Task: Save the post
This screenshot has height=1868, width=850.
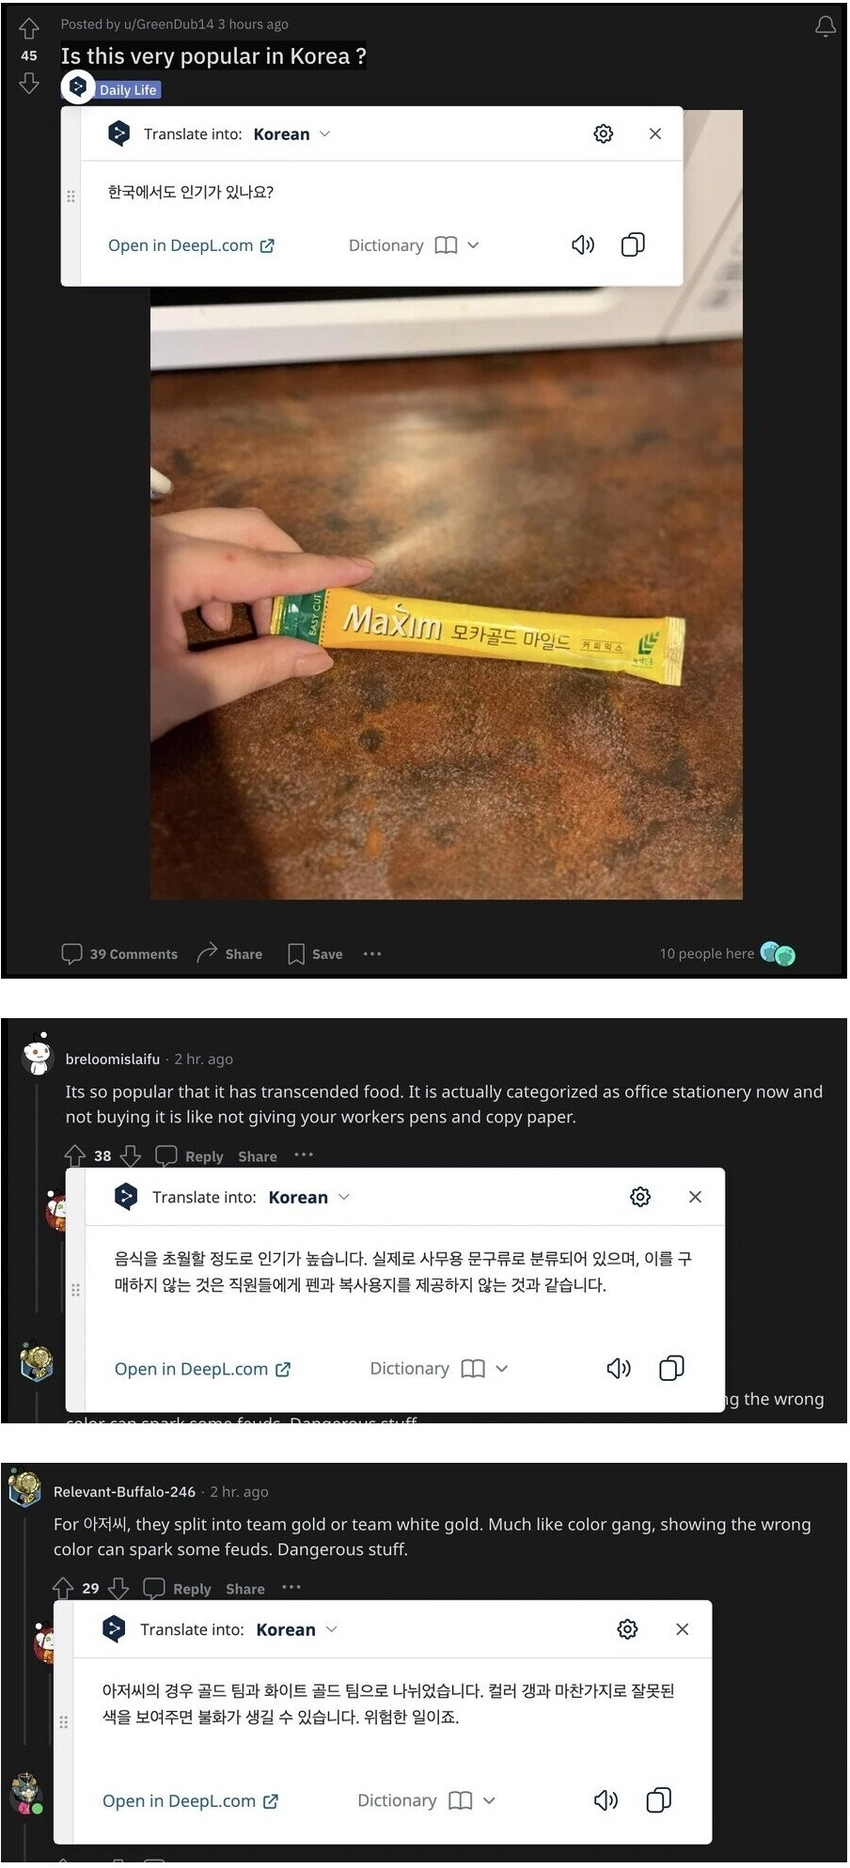Action: [315, 954]
